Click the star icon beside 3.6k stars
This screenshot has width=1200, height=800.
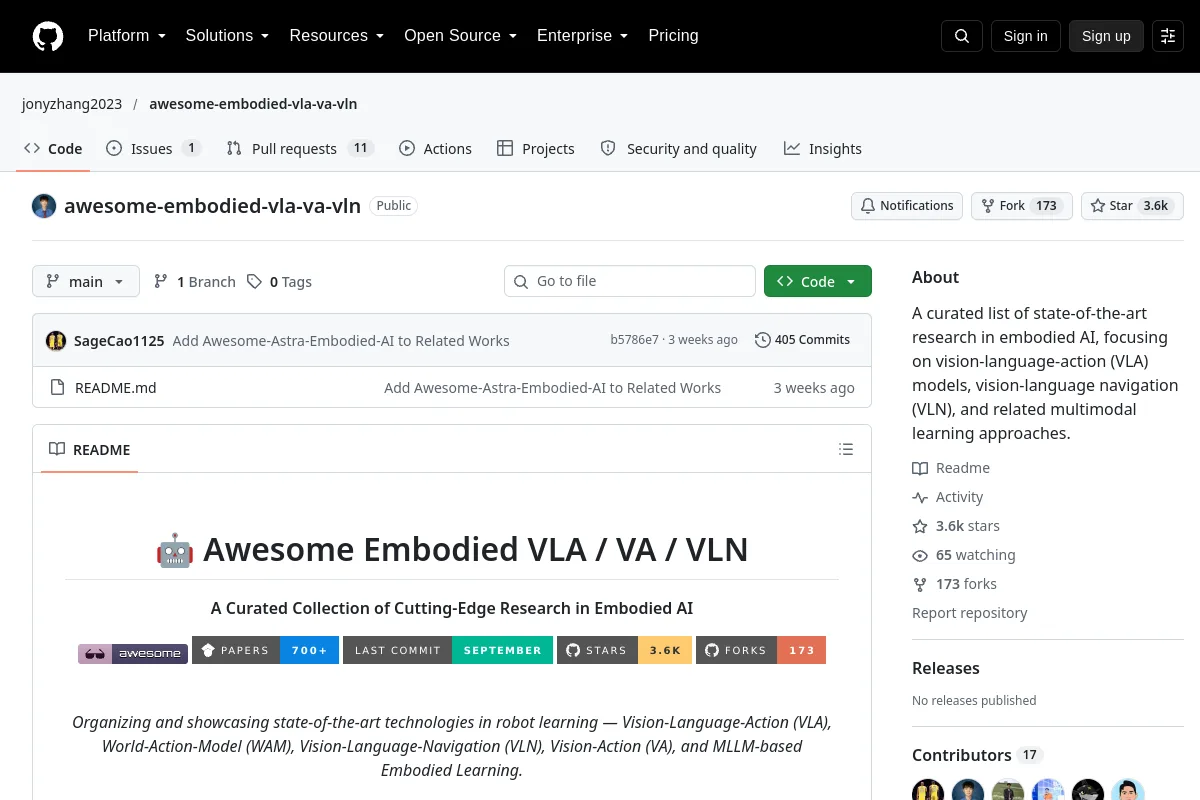click(x=920, y=526)
